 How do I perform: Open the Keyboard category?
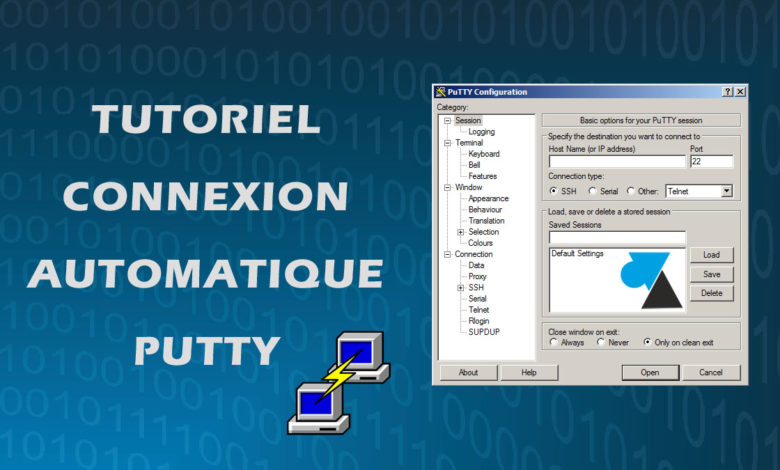coord(484,154)
